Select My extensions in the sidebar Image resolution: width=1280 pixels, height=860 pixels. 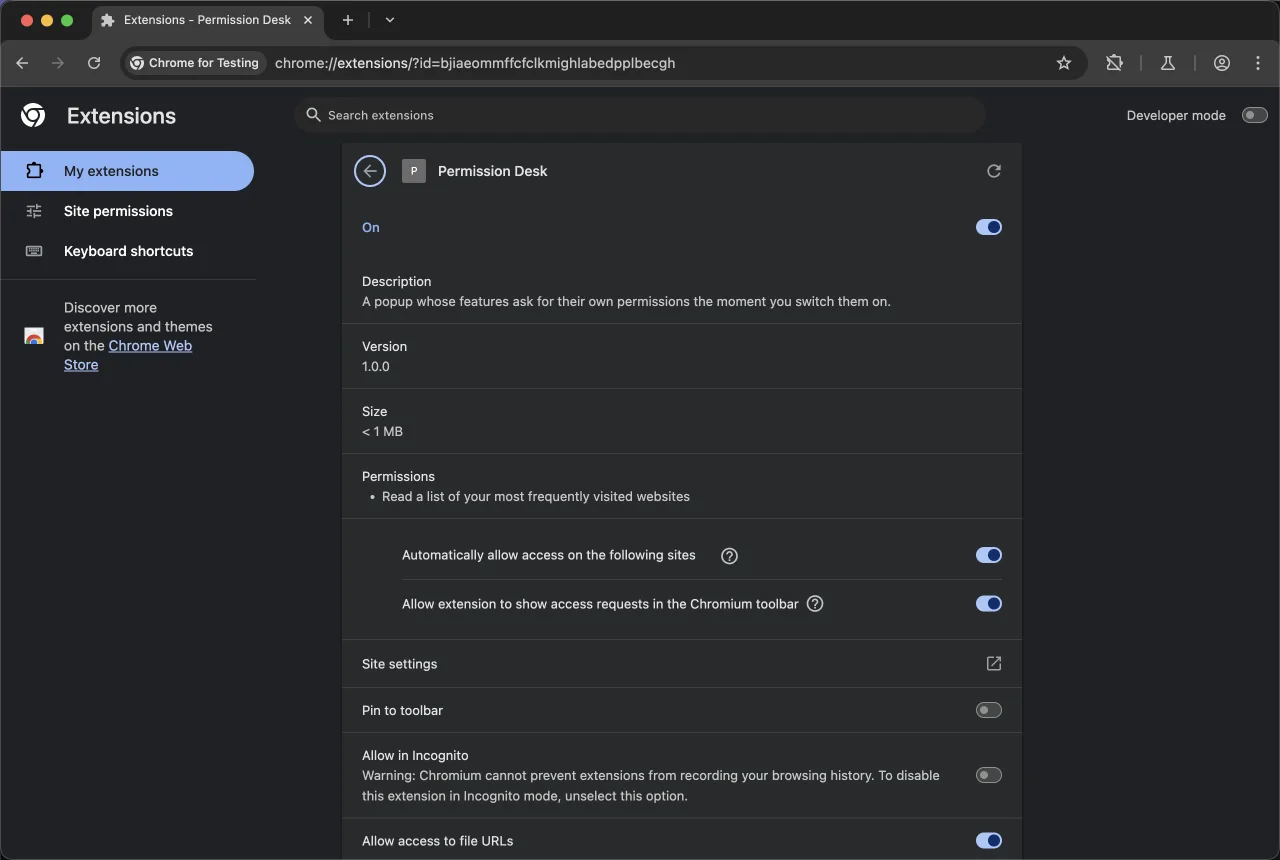(x=127, y=171)
